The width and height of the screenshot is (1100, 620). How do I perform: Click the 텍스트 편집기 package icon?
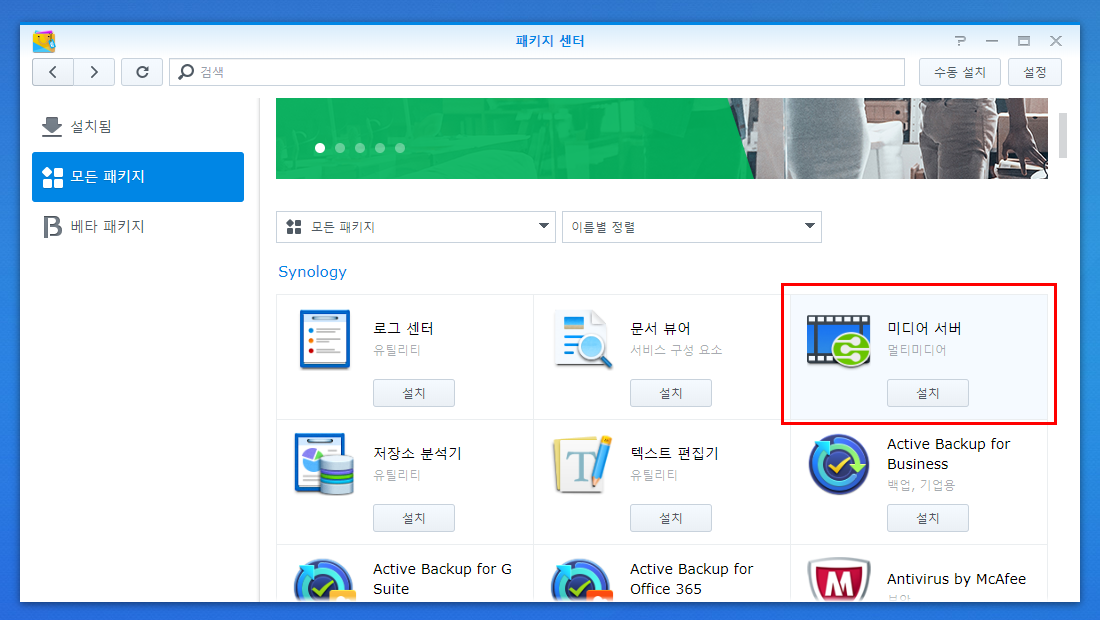pos(582,464)
